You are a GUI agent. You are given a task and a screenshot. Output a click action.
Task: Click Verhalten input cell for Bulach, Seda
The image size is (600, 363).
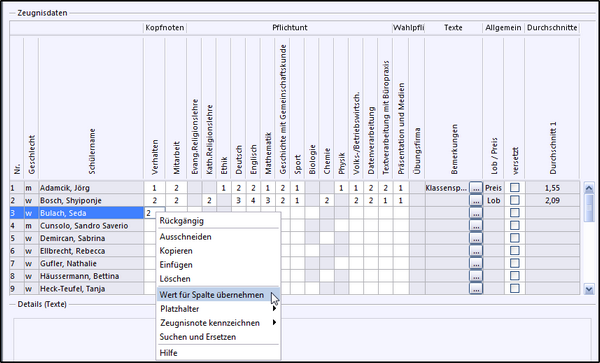tap(155, 213)
